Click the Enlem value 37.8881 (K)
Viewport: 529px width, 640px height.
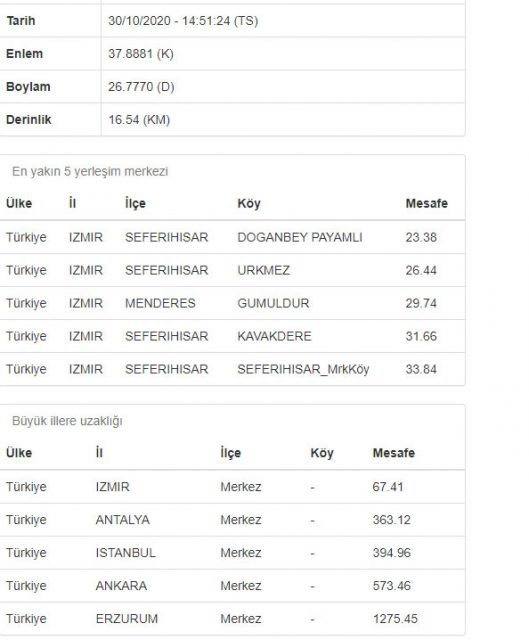point(141,54)
